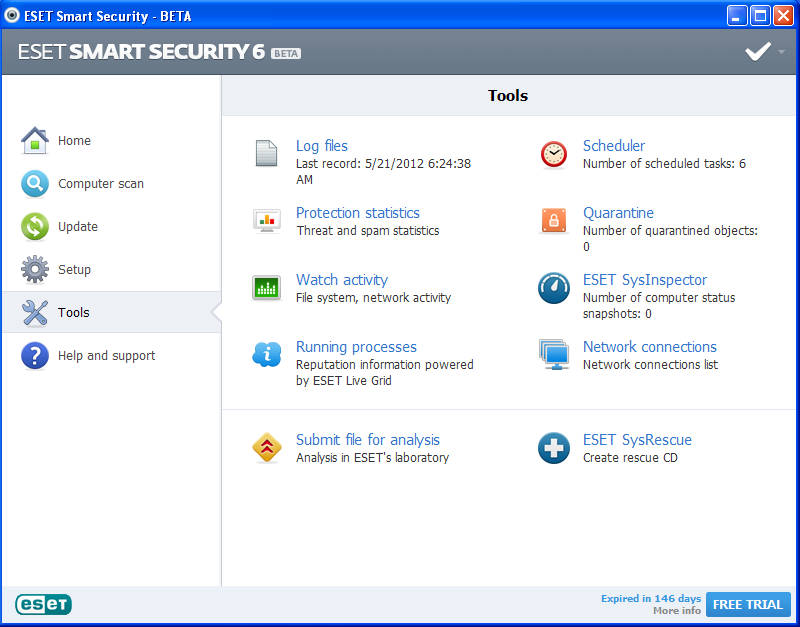Click the Watch activity graph icon
This screenshot has height=627, width=800.
click(x=266, y=288)
